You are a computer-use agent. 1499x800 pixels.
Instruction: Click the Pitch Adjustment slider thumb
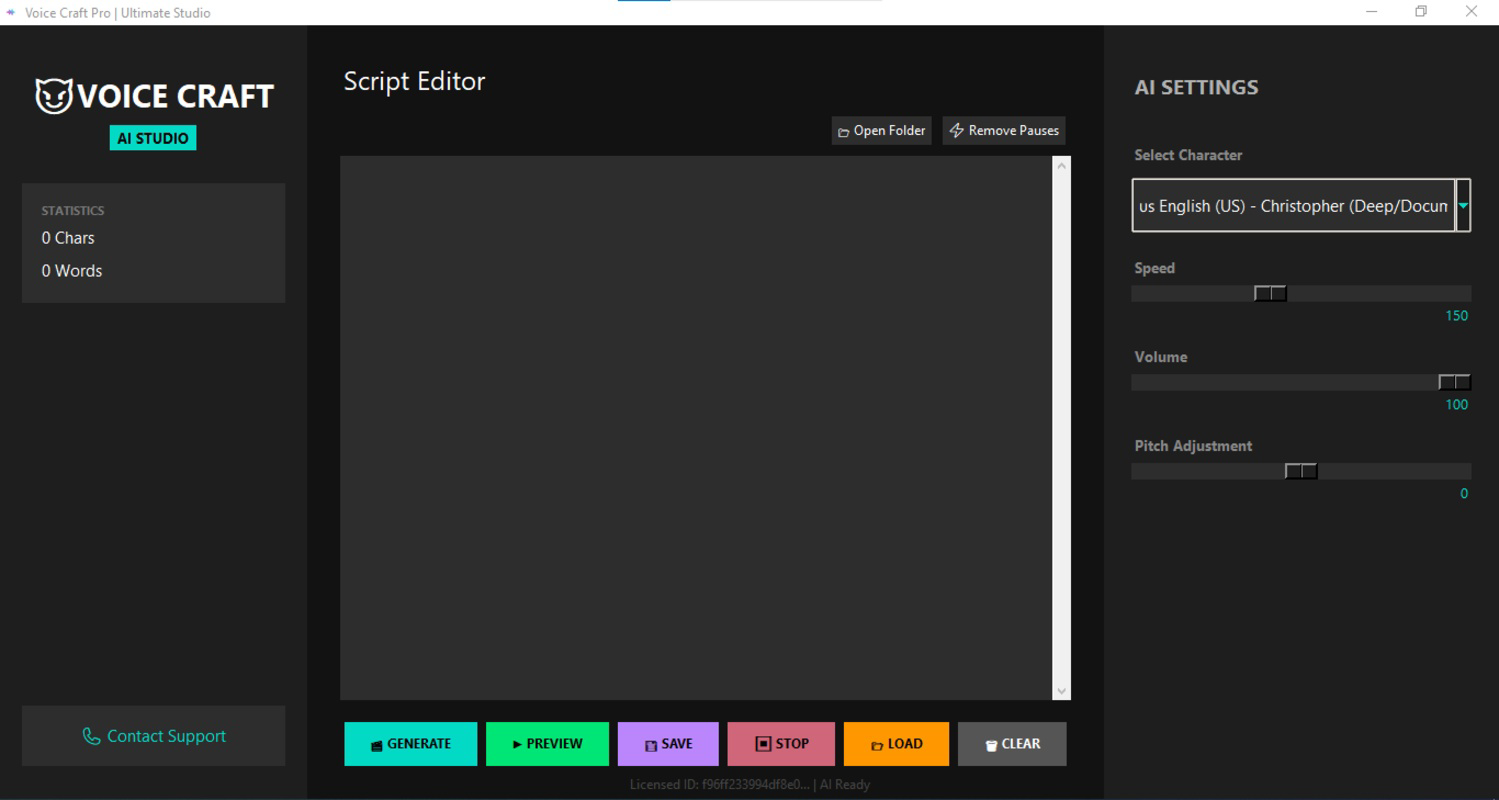coord(1301,471)
